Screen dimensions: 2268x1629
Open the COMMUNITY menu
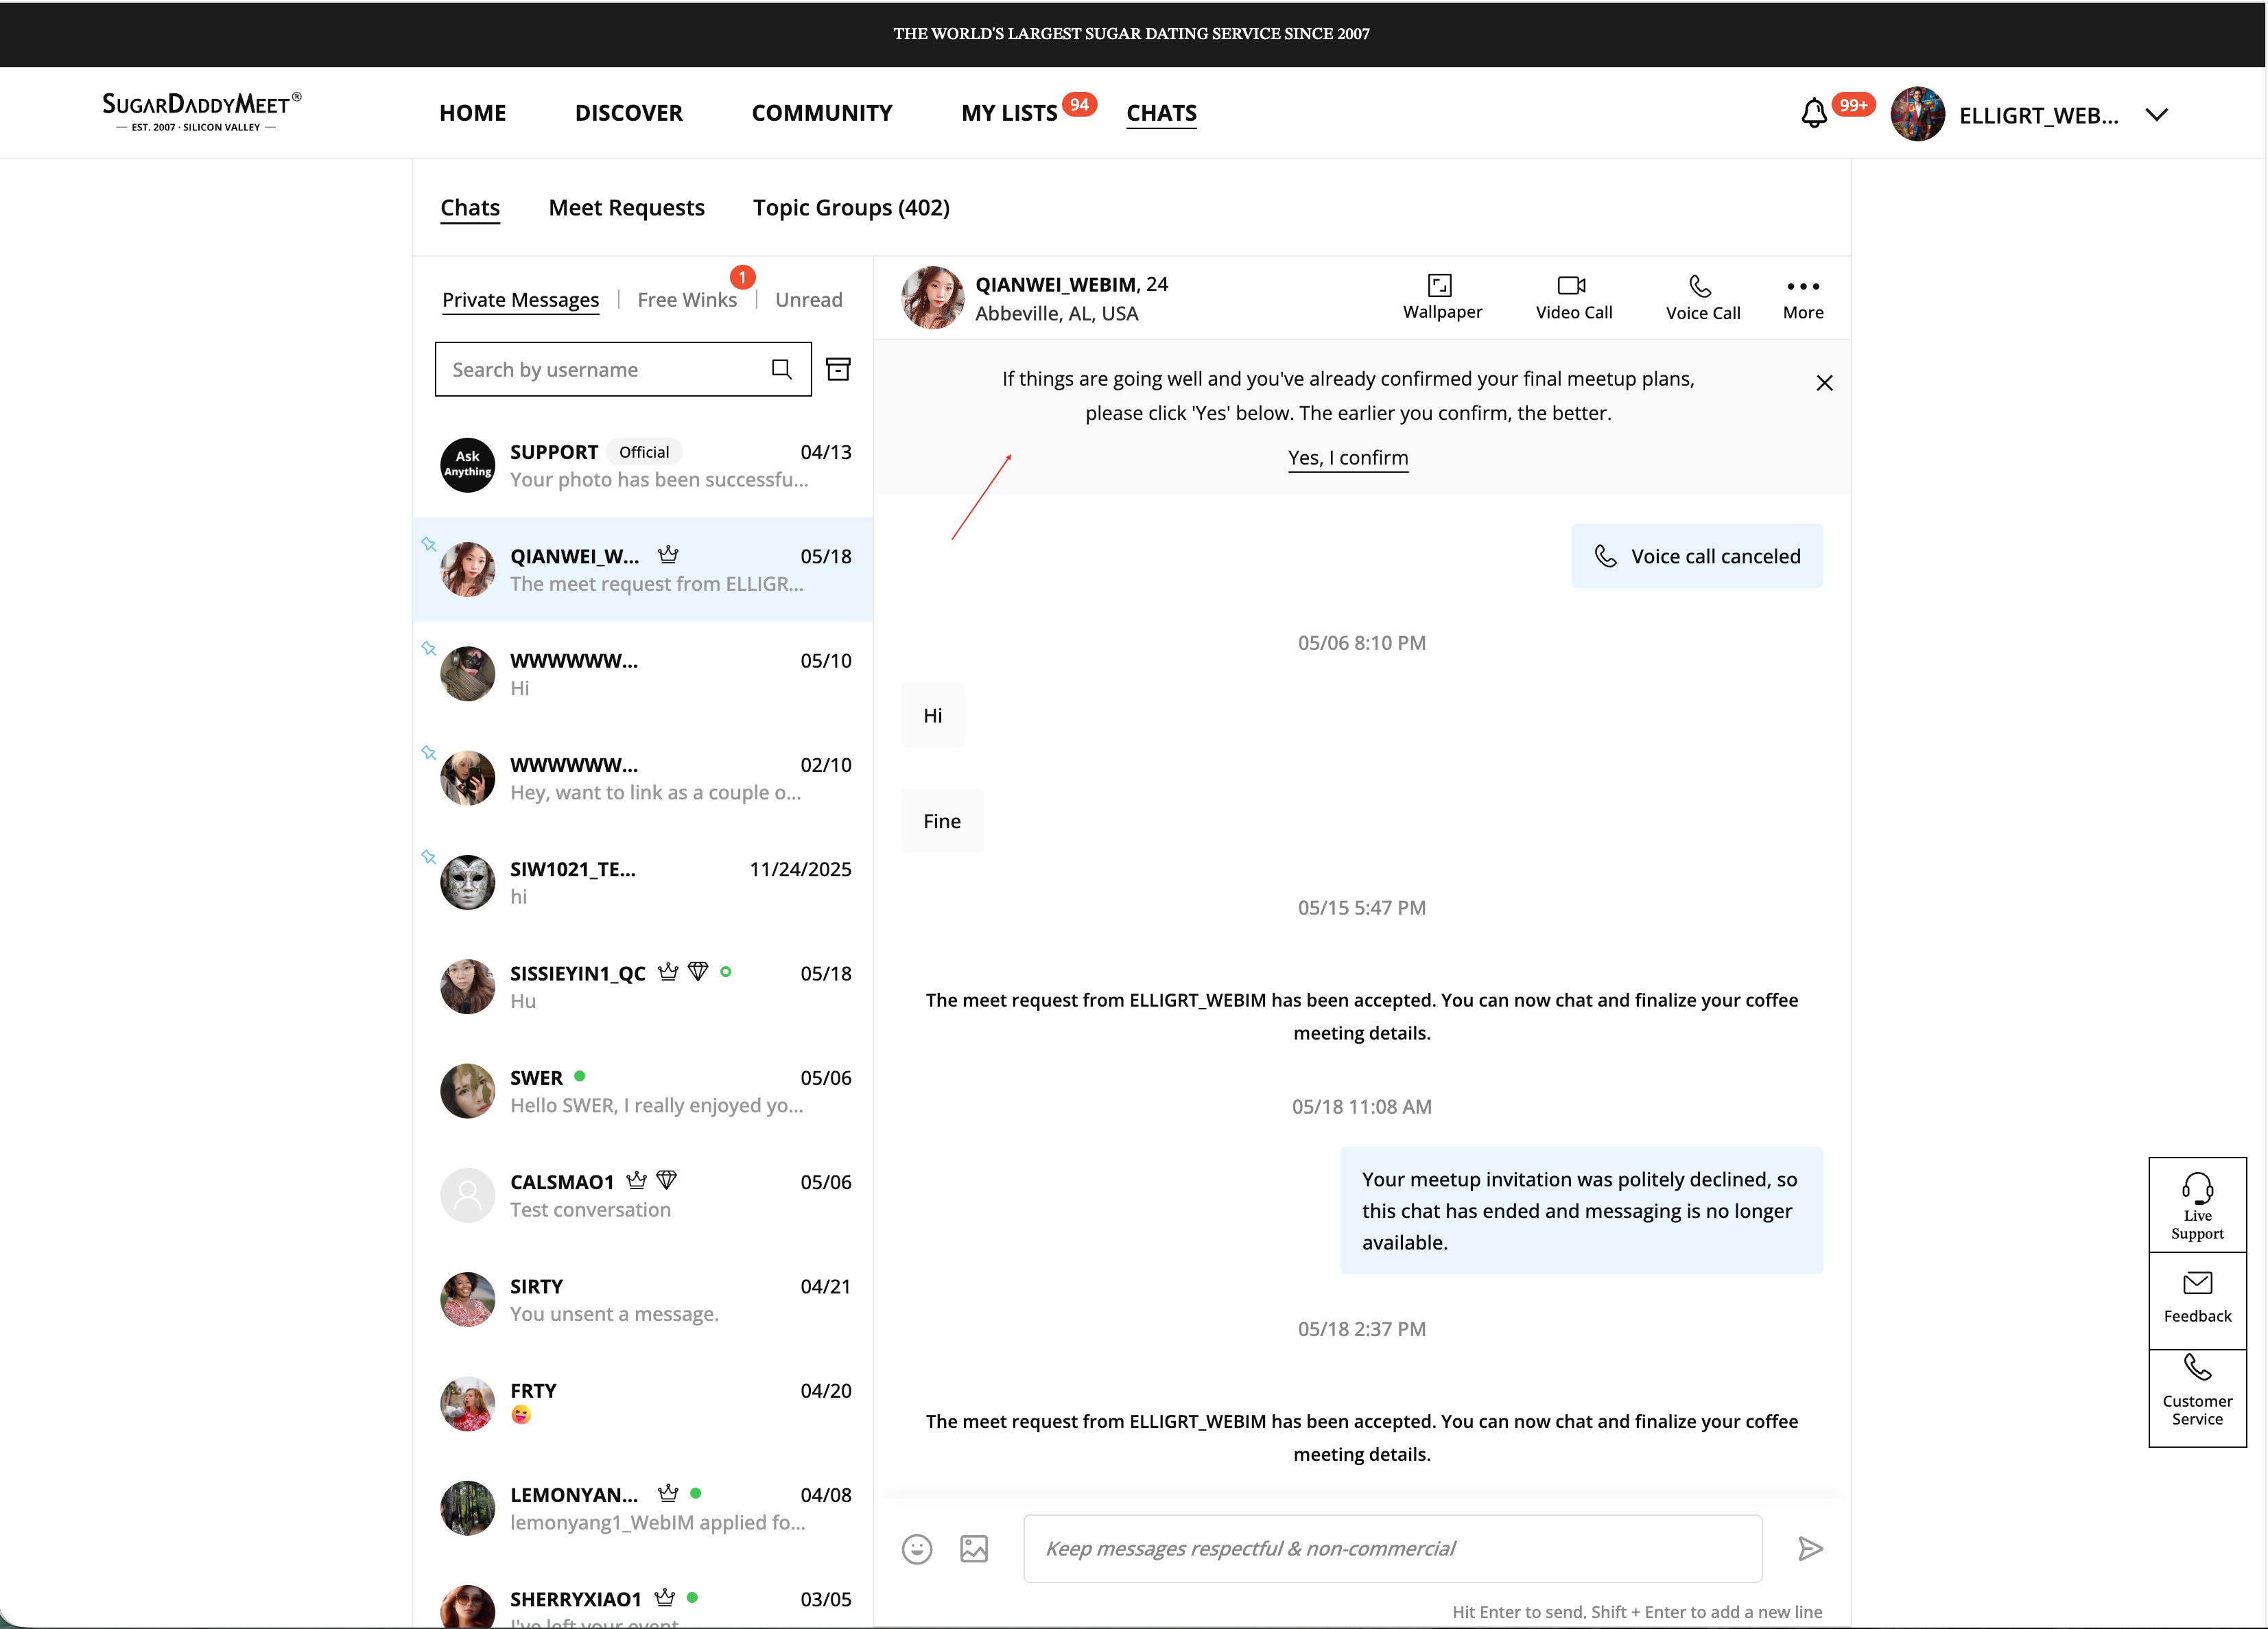click(x=821, y=113)
